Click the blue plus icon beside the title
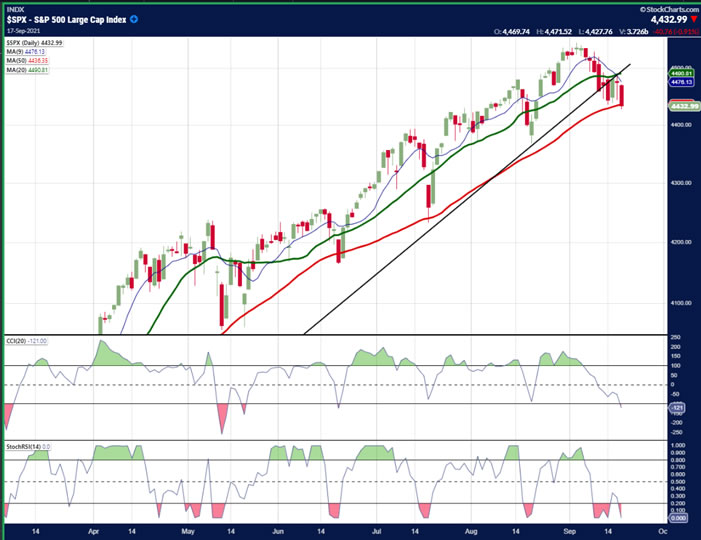Image resolution: width=701 pixels, height=540 pixels. click(x=134, y=19)
